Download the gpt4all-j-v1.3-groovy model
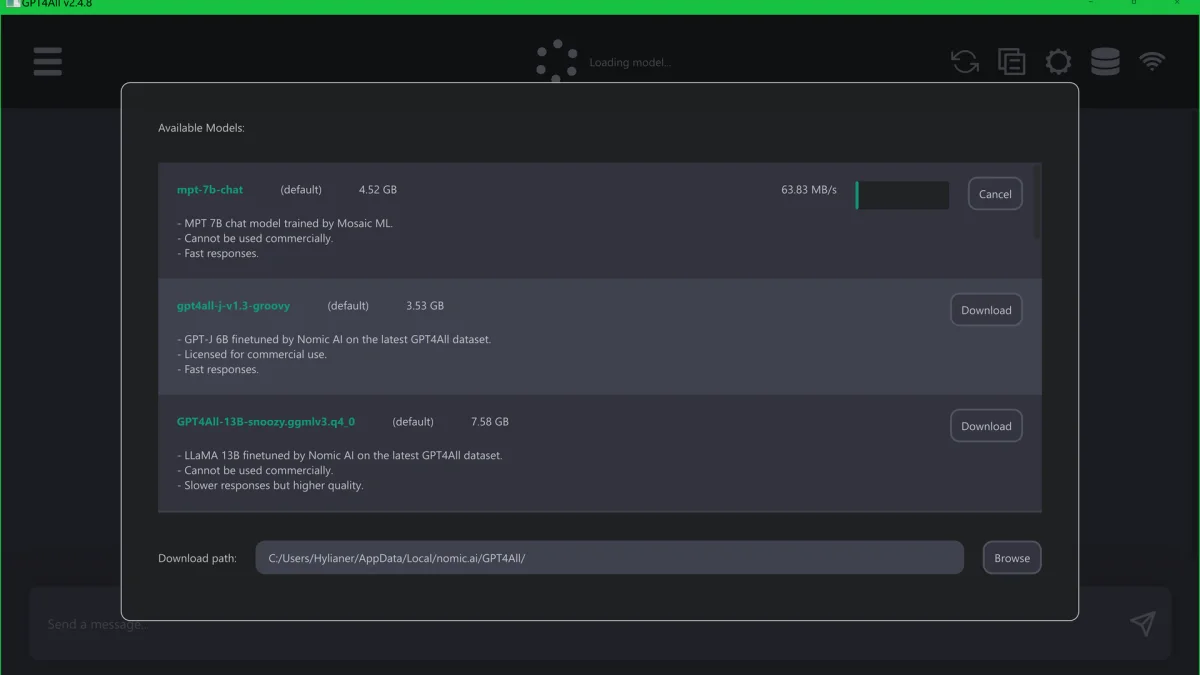The width and height of the screenshot is (1200, 675). pos(986,310)
